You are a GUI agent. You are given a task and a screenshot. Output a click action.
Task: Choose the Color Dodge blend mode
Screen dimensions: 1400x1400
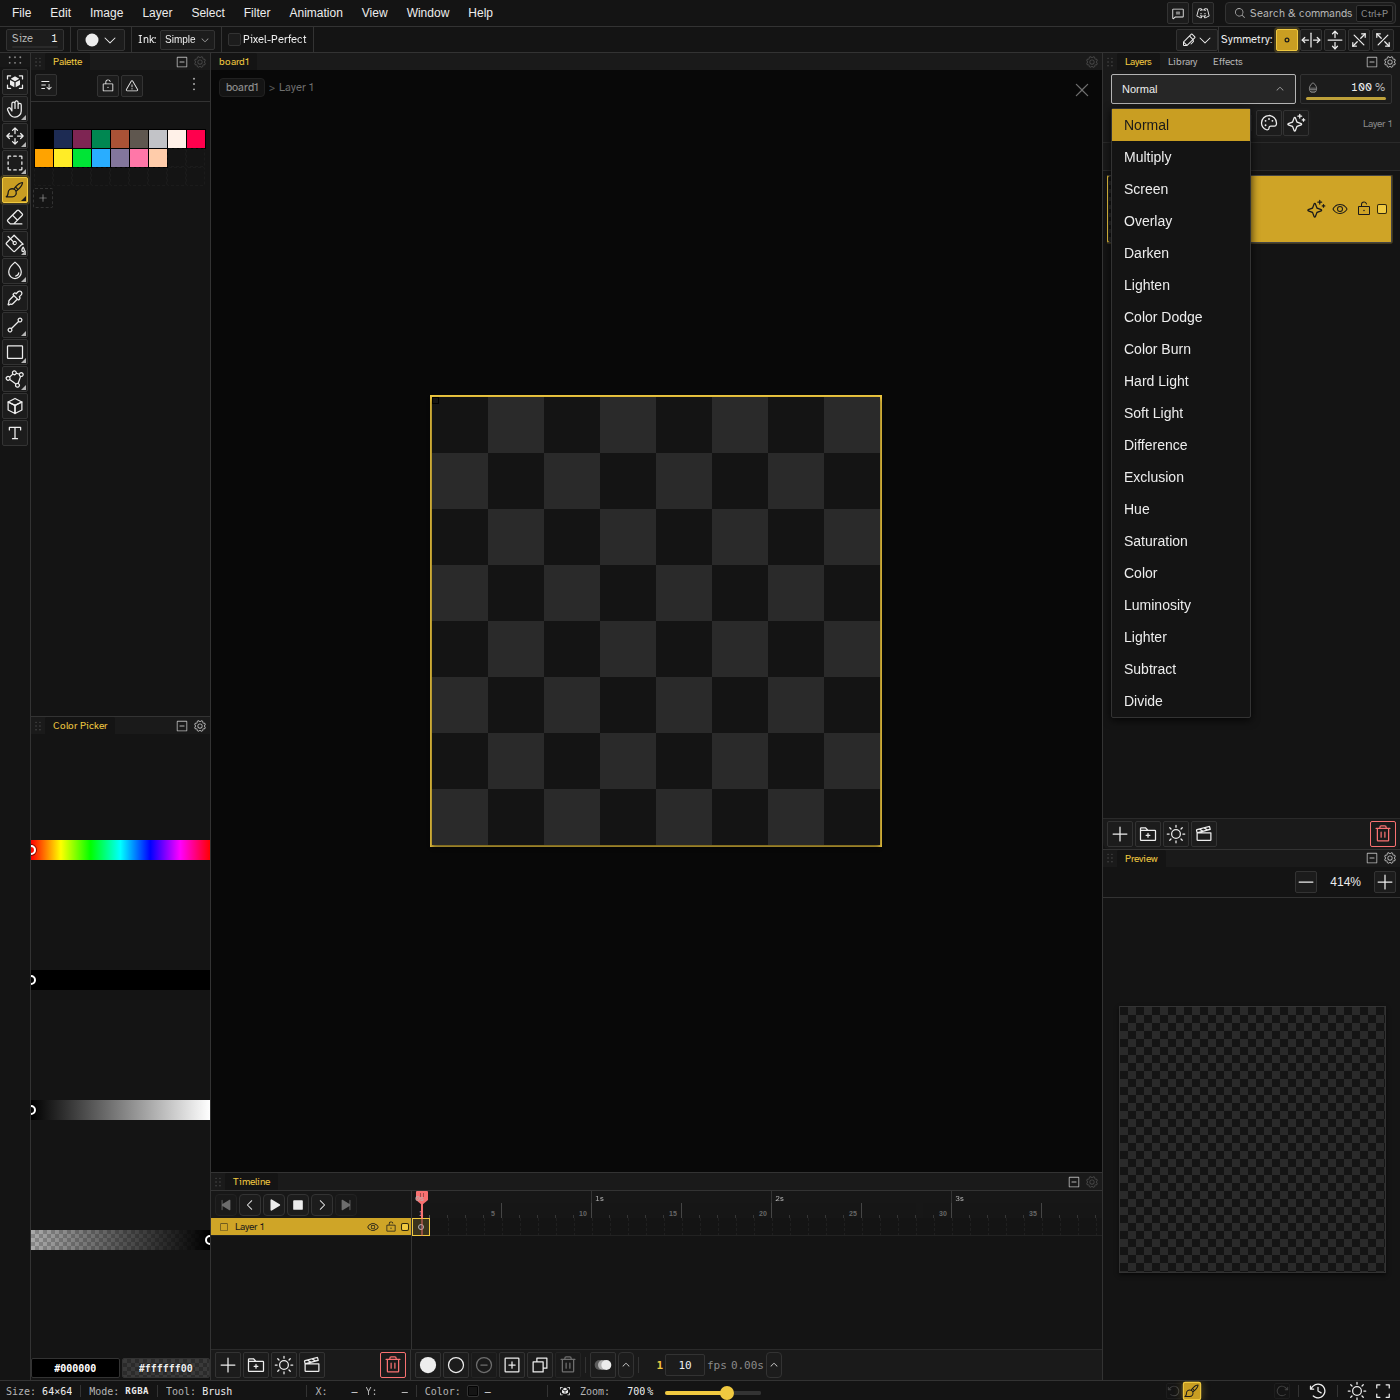click(x=1181, y=317)
